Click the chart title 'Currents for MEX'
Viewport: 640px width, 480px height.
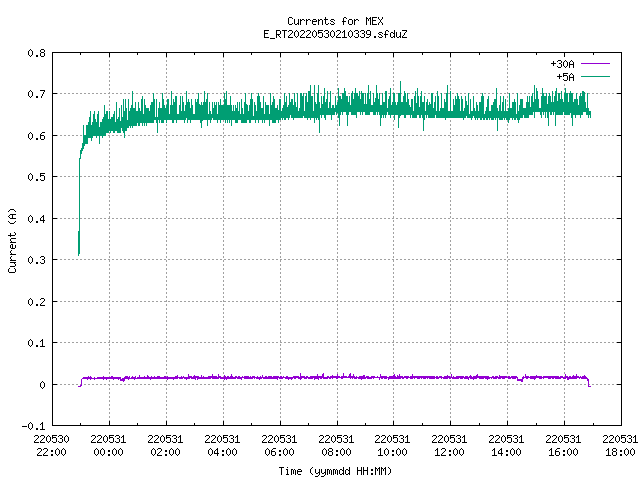pyautogui.click(x=335, y=21)
